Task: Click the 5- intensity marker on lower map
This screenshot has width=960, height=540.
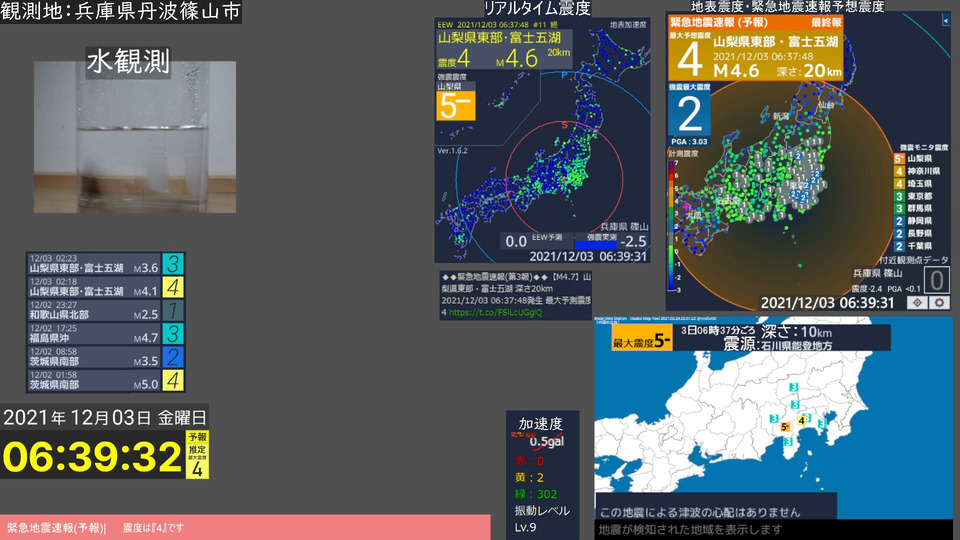Action: tap(785, 427)
